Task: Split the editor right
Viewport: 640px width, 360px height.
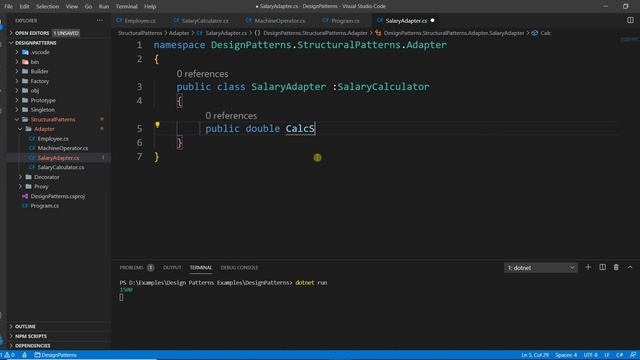Action: coord(630,20)
